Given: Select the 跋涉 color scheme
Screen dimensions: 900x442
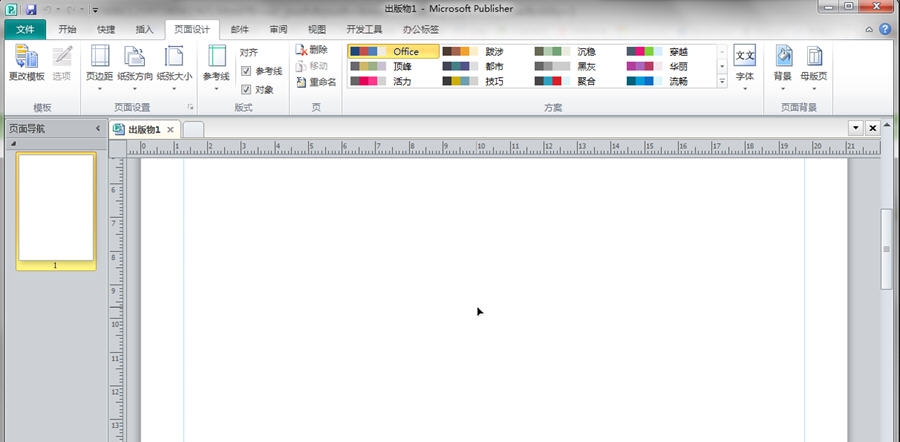Looking at the screenshot, I should pos(486,52).
